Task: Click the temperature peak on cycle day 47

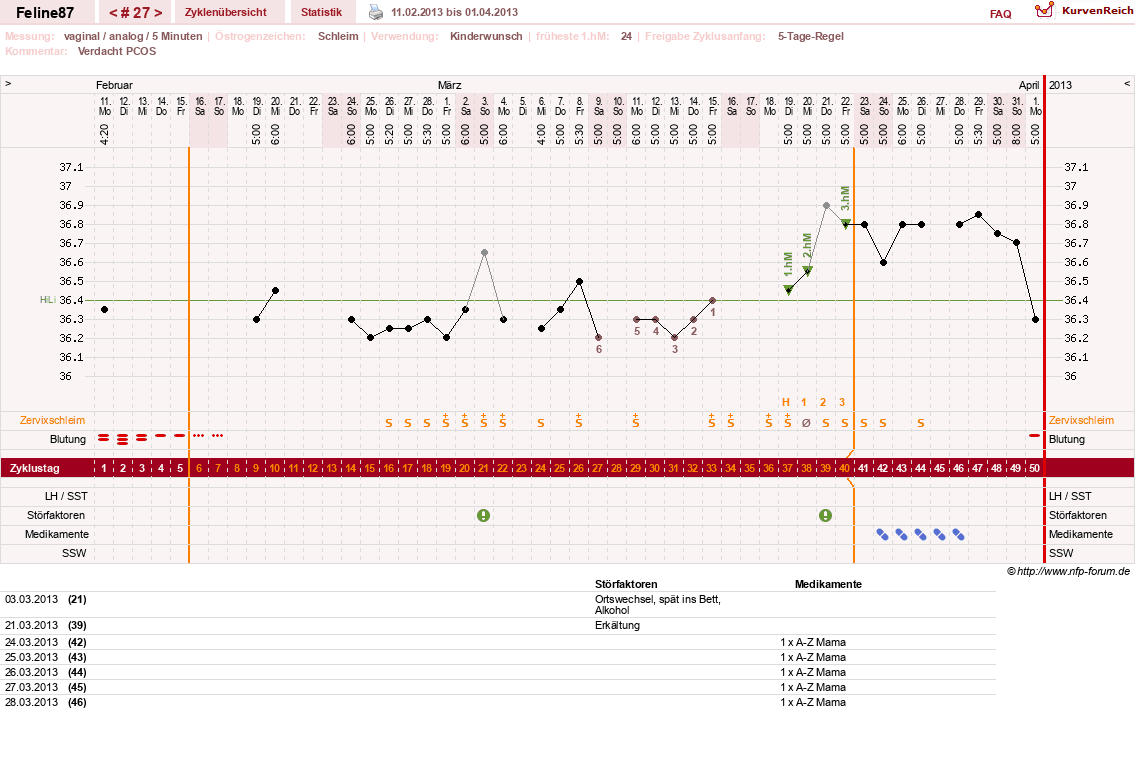Action: (x=979, y=214)
